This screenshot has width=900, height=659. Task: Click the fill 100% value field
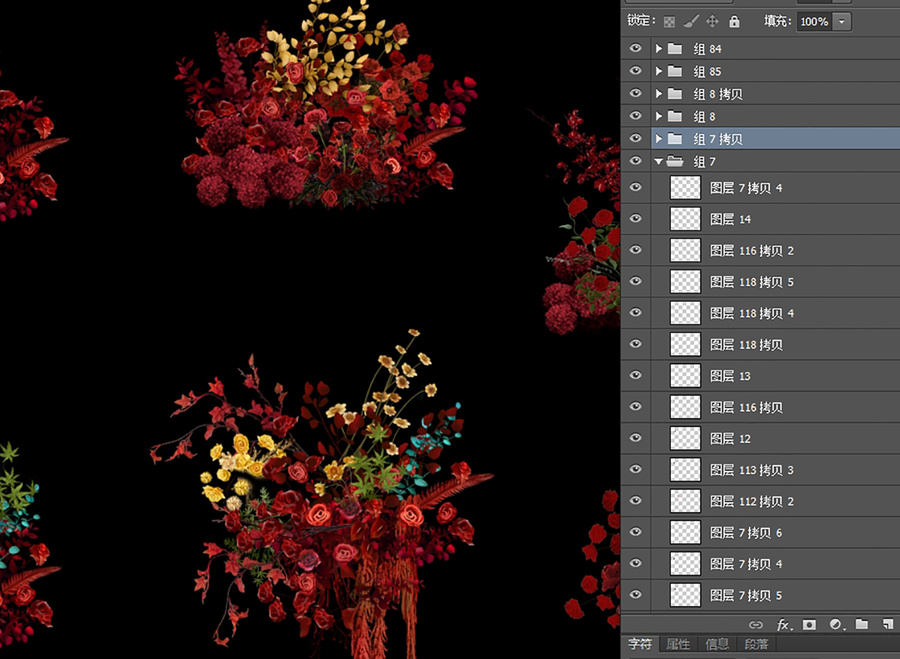(x=814, y=22)
